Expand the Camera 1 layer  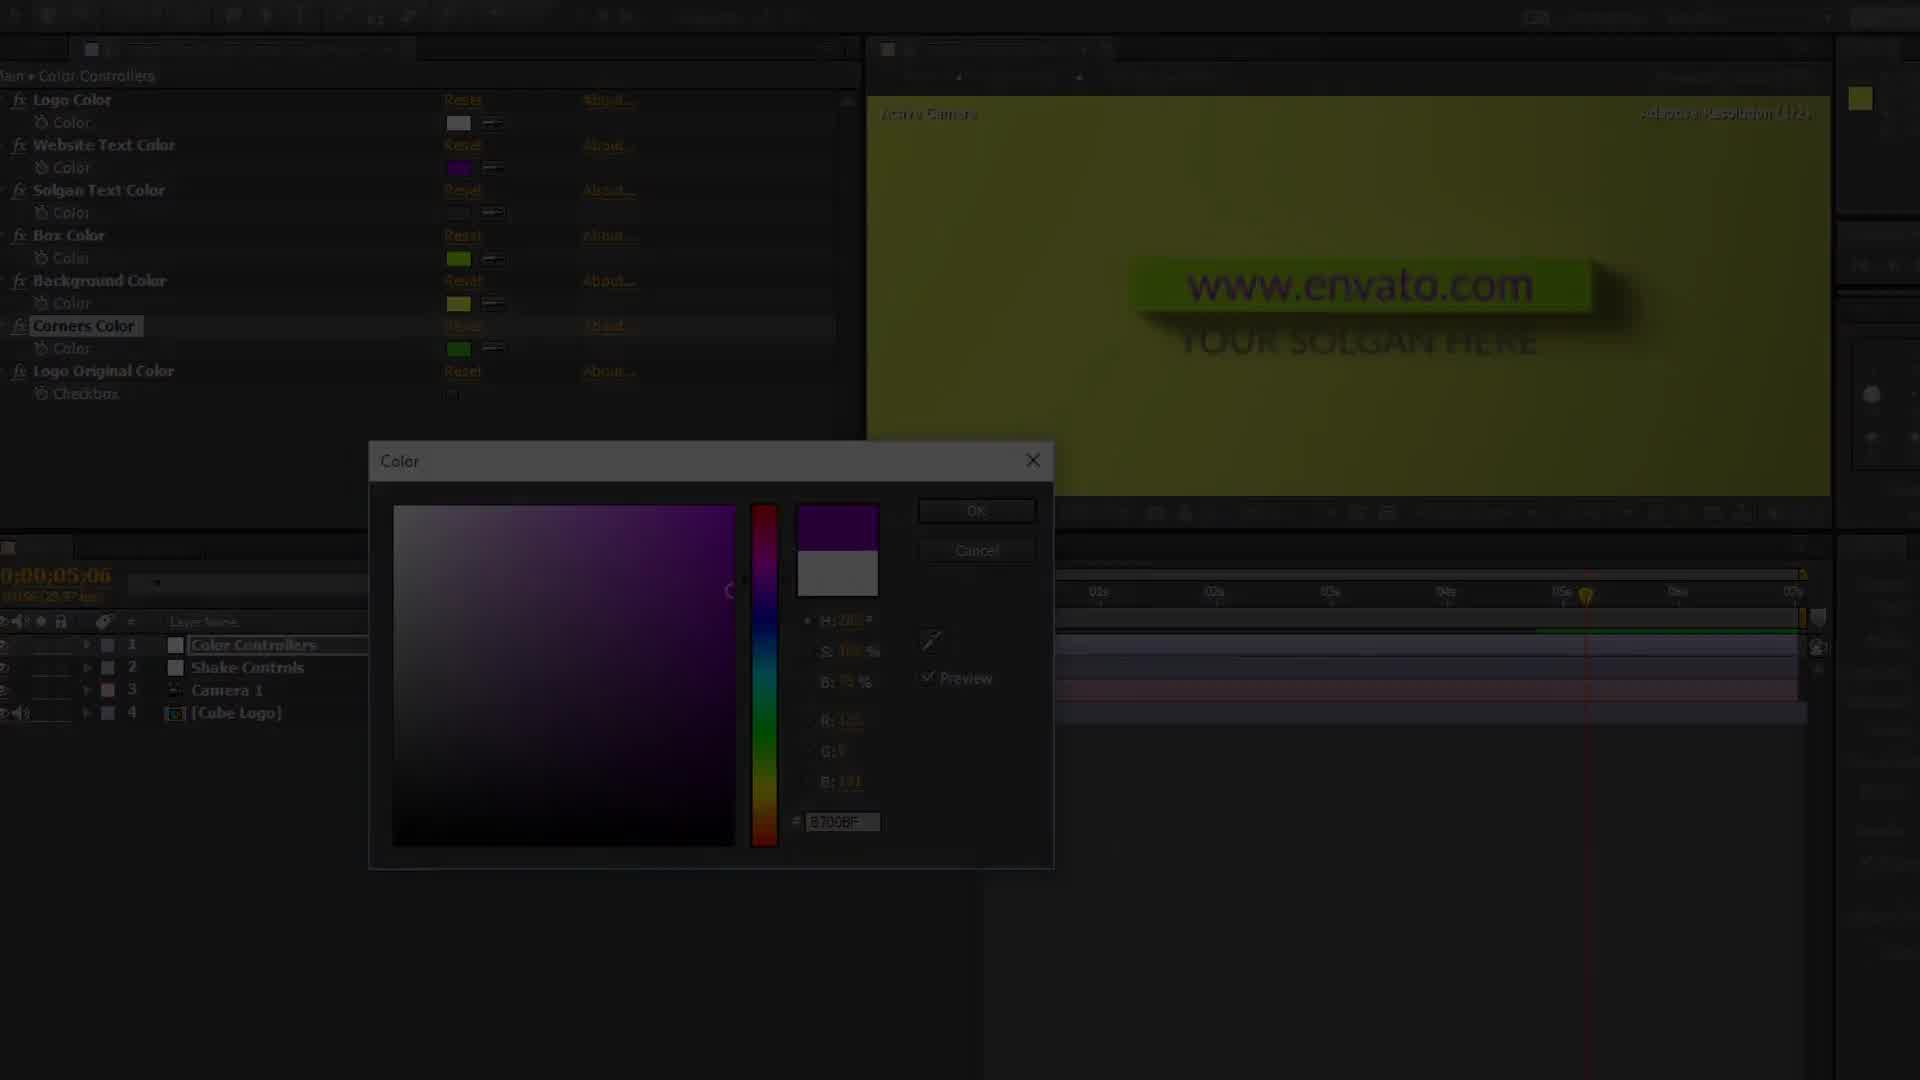coord(87,690)
